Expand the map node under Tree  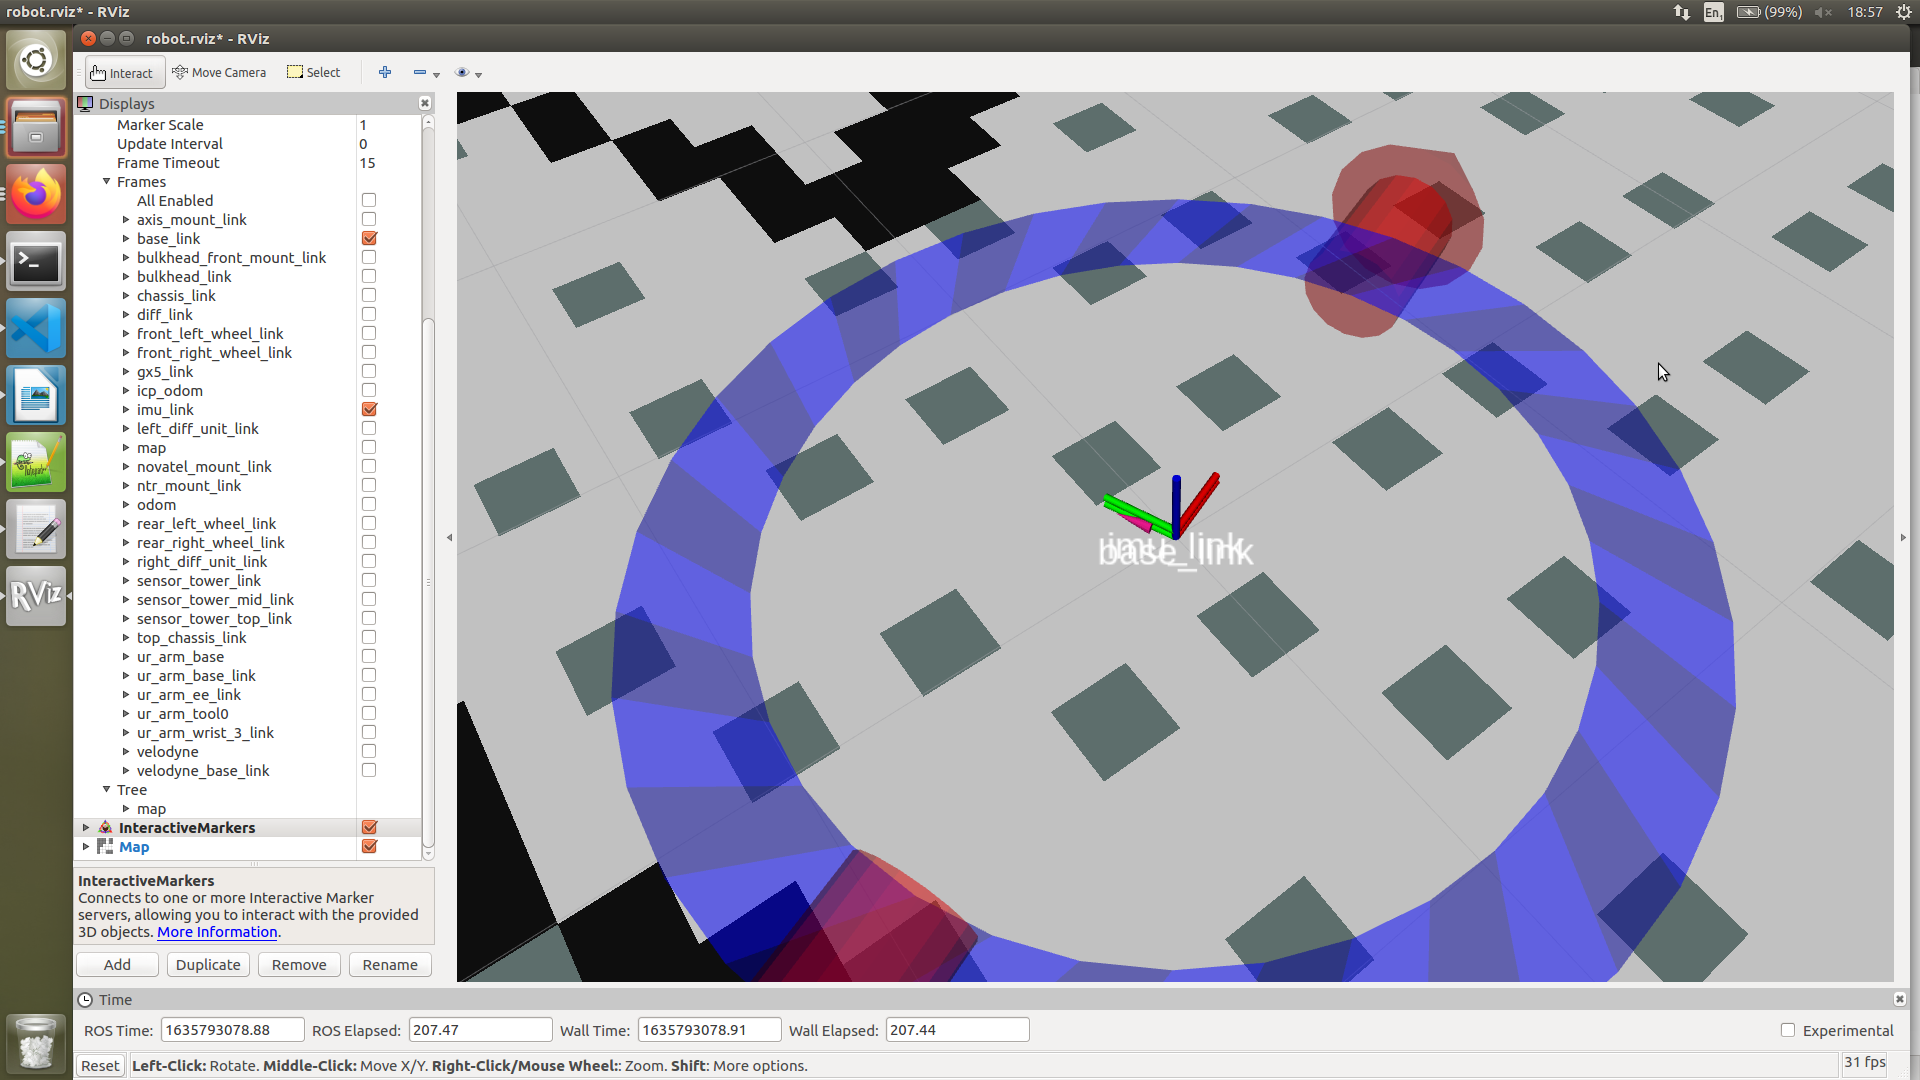[126, 808]
